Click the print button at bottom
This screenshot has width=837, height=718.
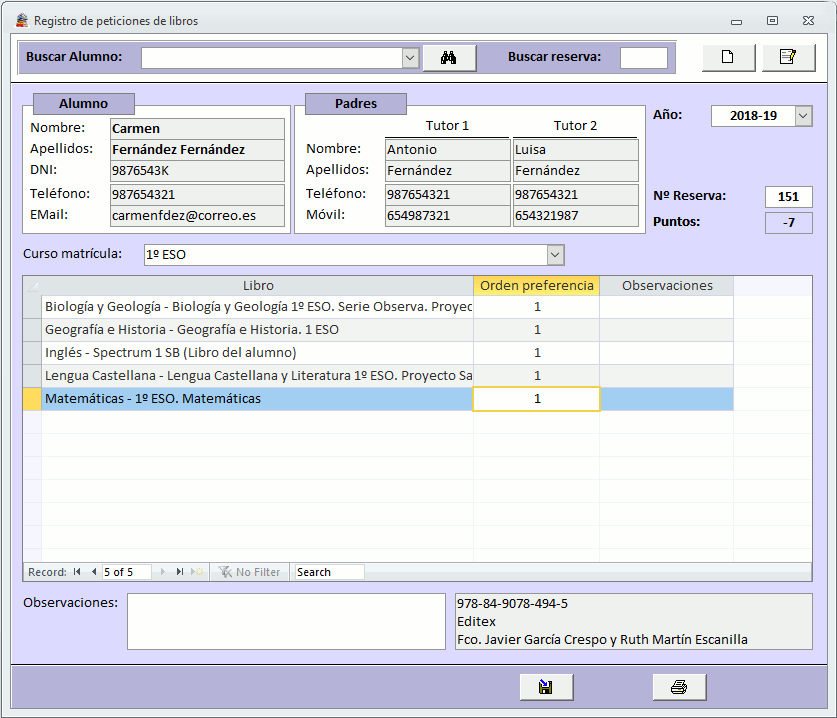click(679, 687)
